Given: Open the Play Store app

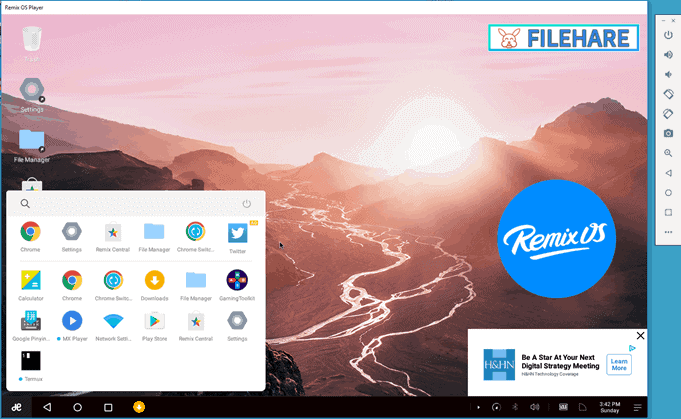Looking at the screenshot, I should pos(155,321).
